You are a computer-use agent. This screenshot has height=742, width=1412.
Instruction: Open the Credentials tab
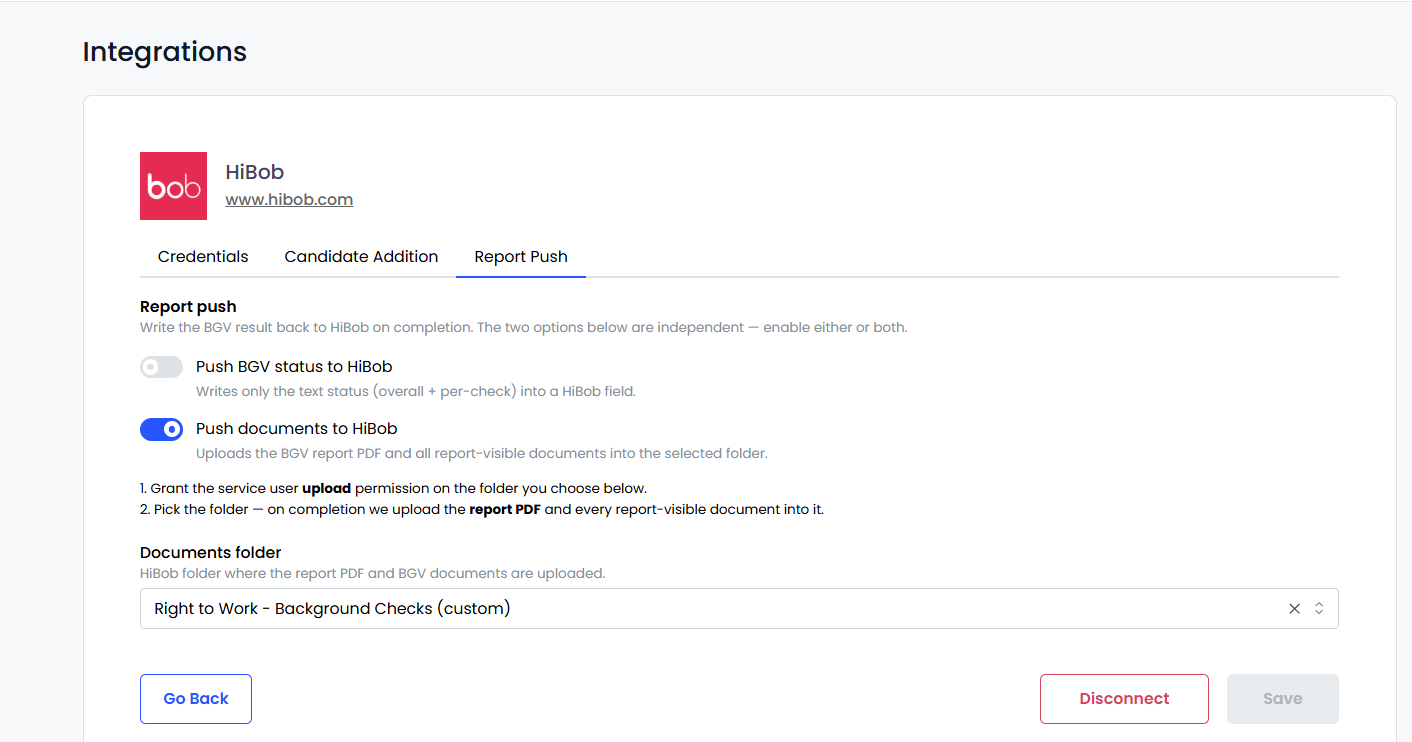[x=203, y=257]
